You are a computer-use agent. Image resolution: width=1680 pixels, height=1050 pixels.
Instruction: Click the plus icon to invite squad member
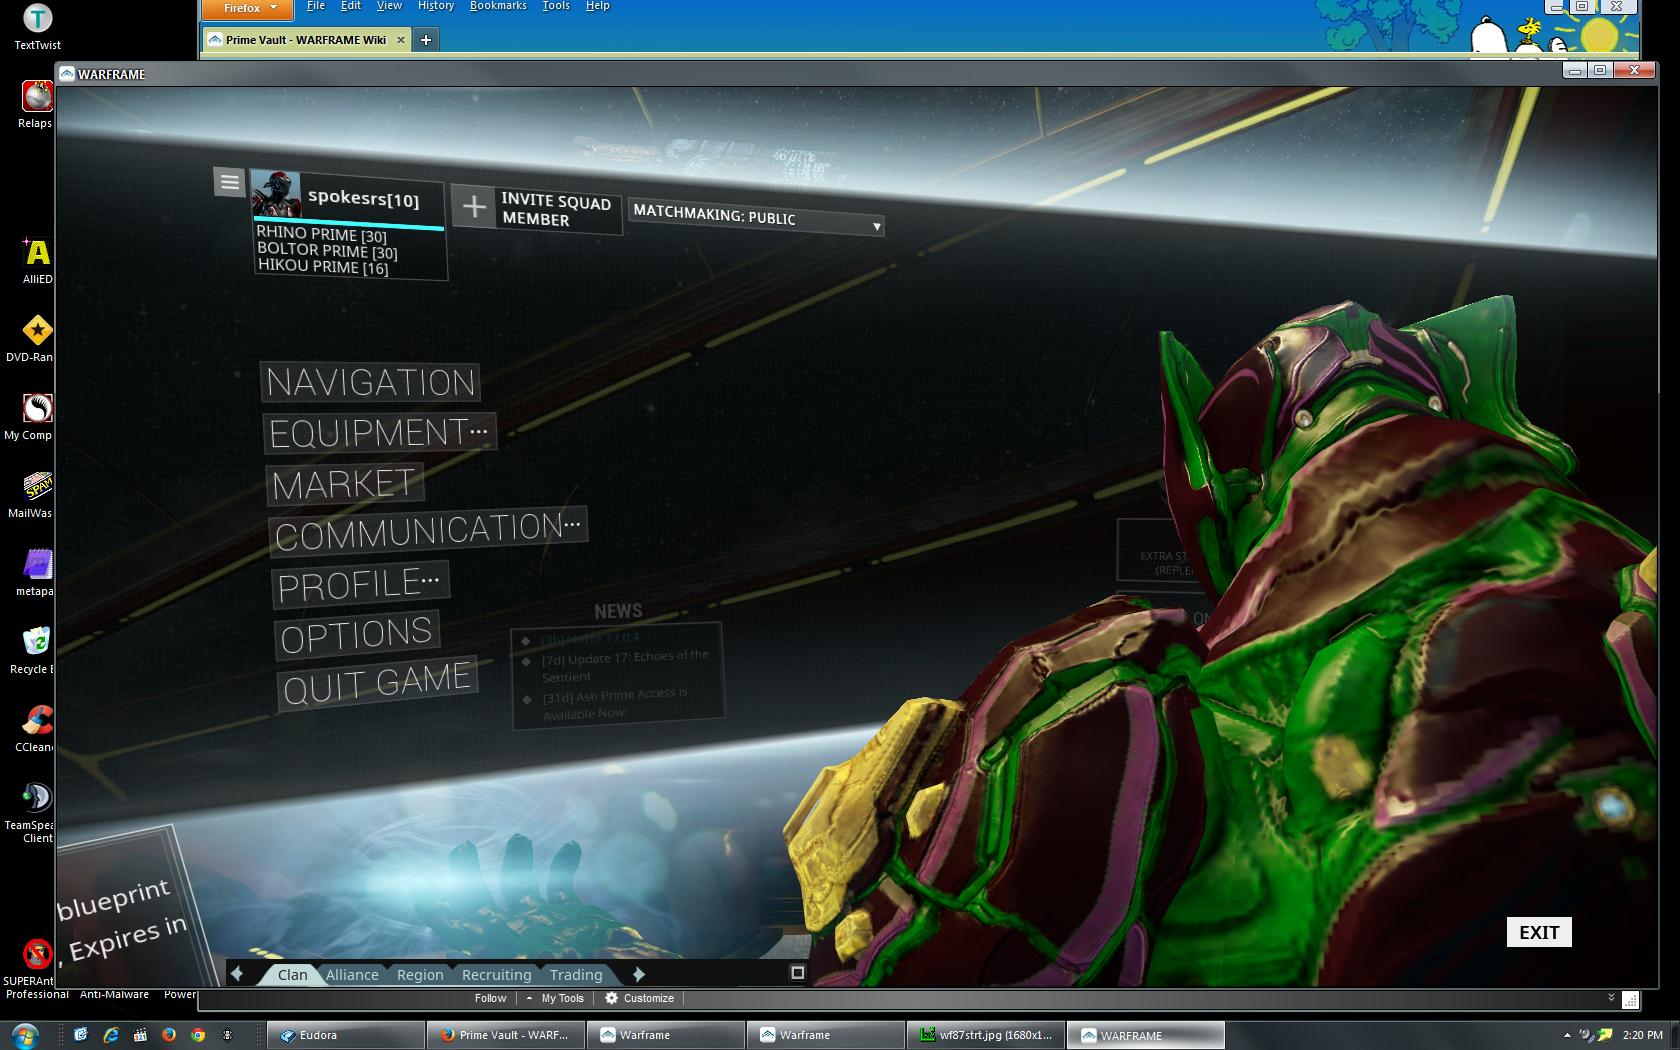click(474, 207)
